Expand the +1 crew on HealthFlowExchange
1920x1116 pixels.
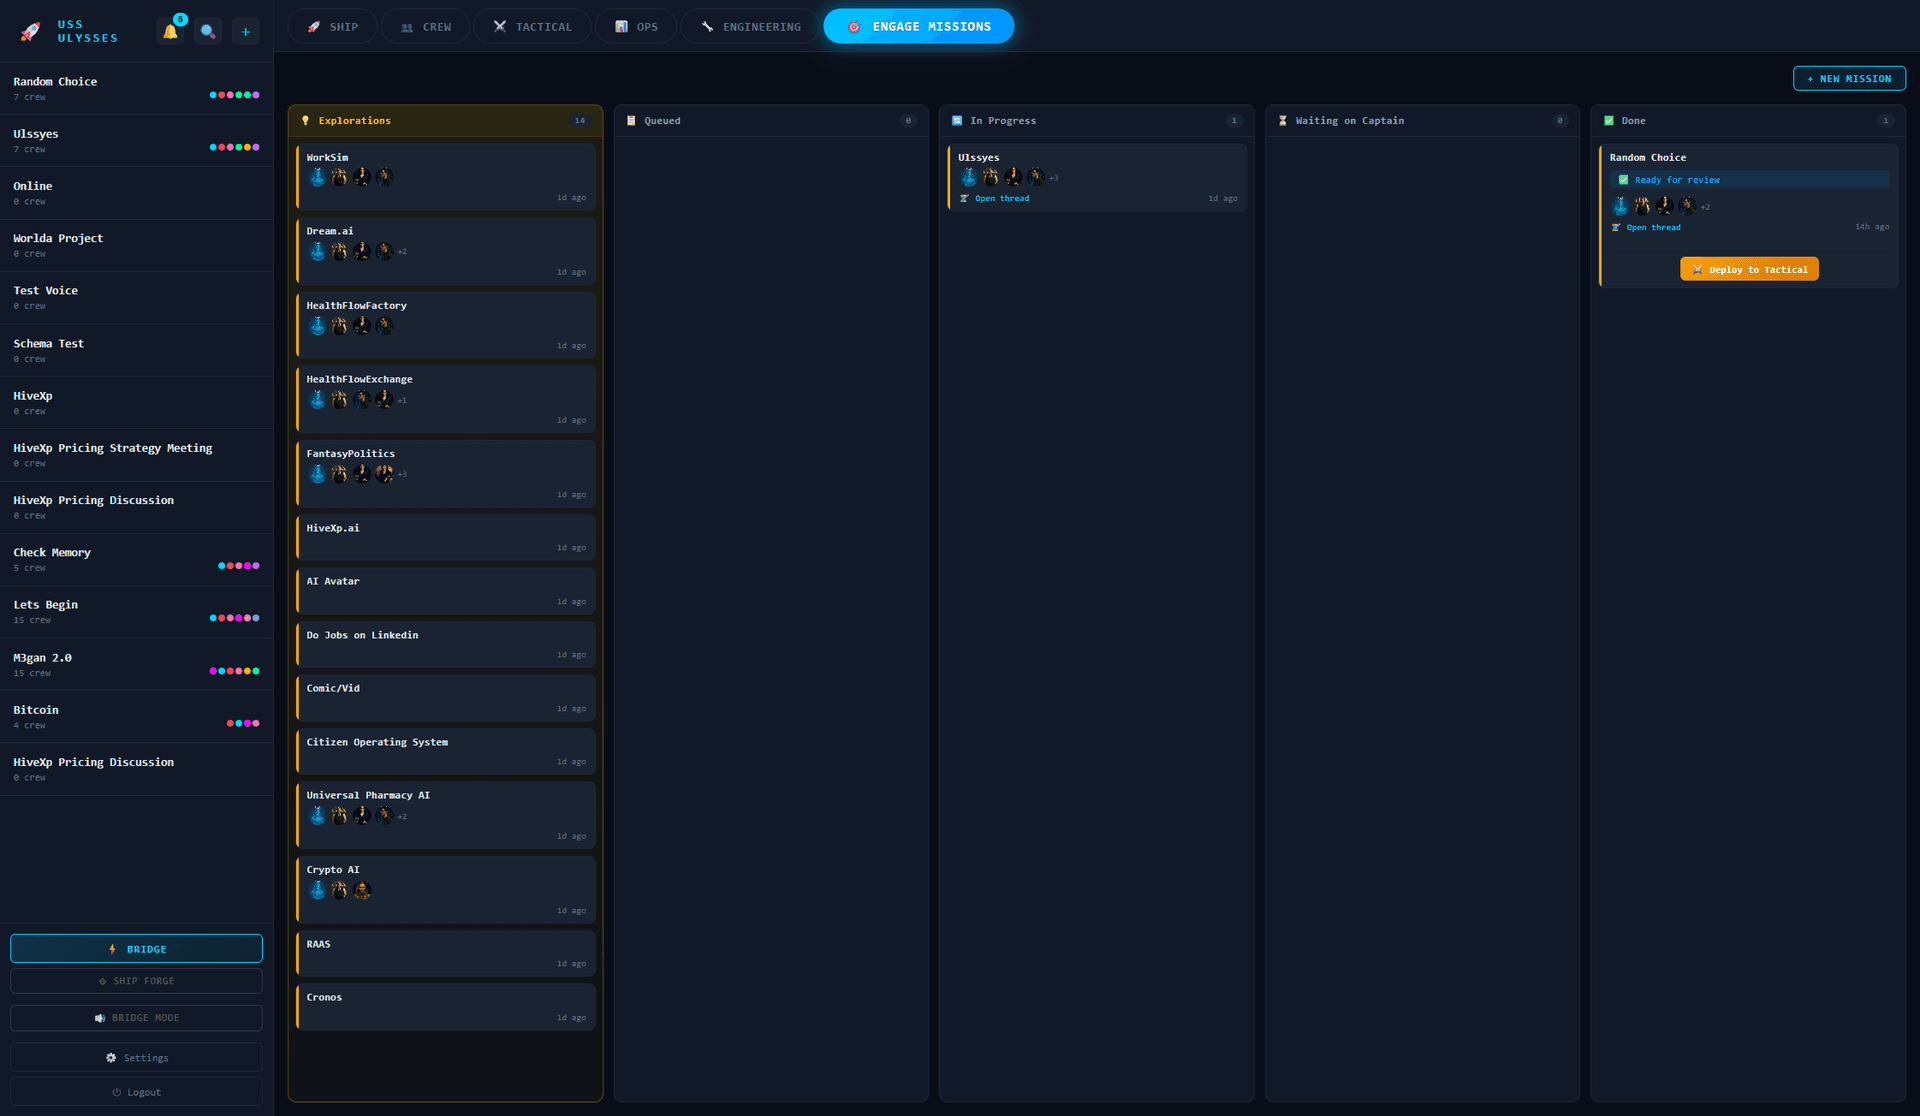[401, 399]
